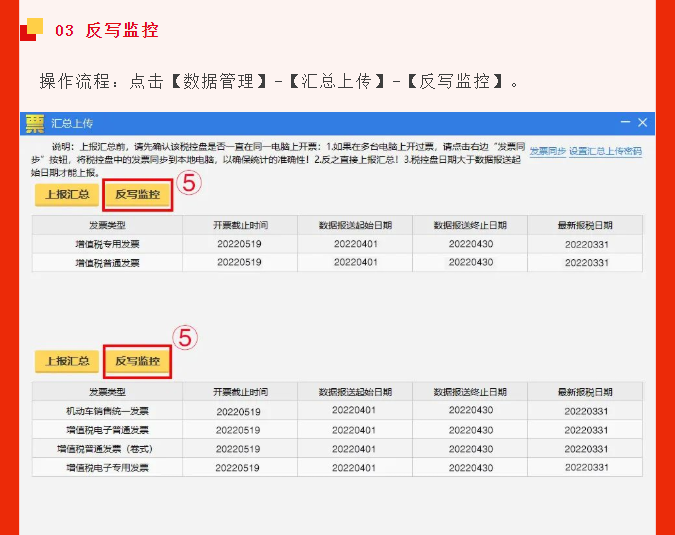Click 最新报税日期 header in the 增值税专用发票 table
Viewport: 675px width, 535px height.
tap(585, 225)
